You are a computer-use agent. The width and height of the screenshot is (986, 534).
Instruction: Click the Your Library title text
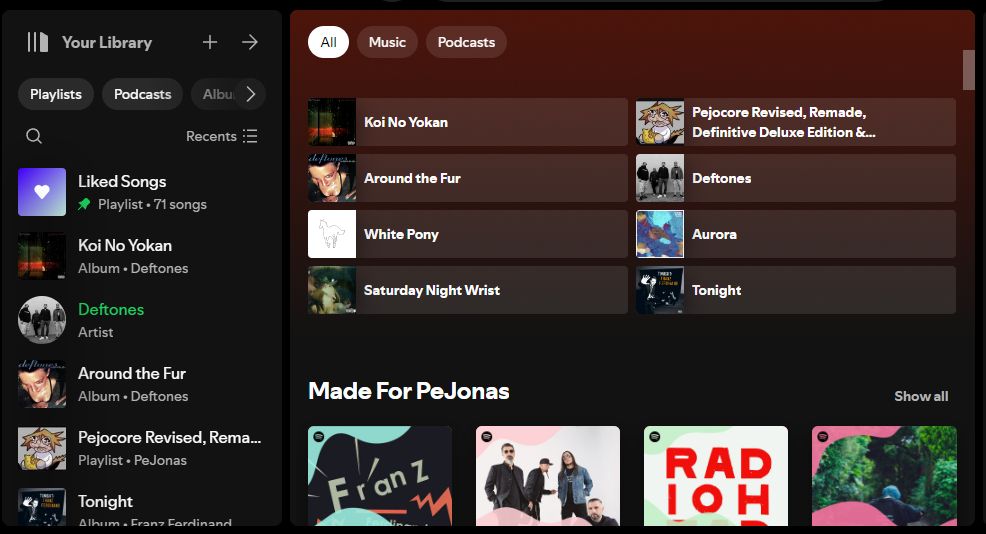107,42
